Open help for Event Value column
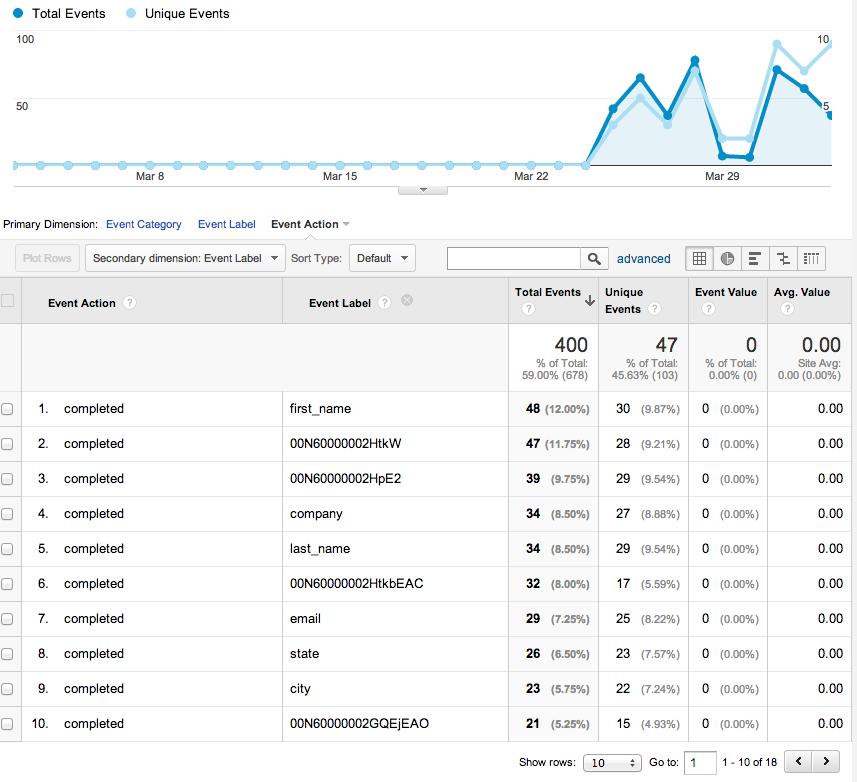857x782 pixels. 708,309
